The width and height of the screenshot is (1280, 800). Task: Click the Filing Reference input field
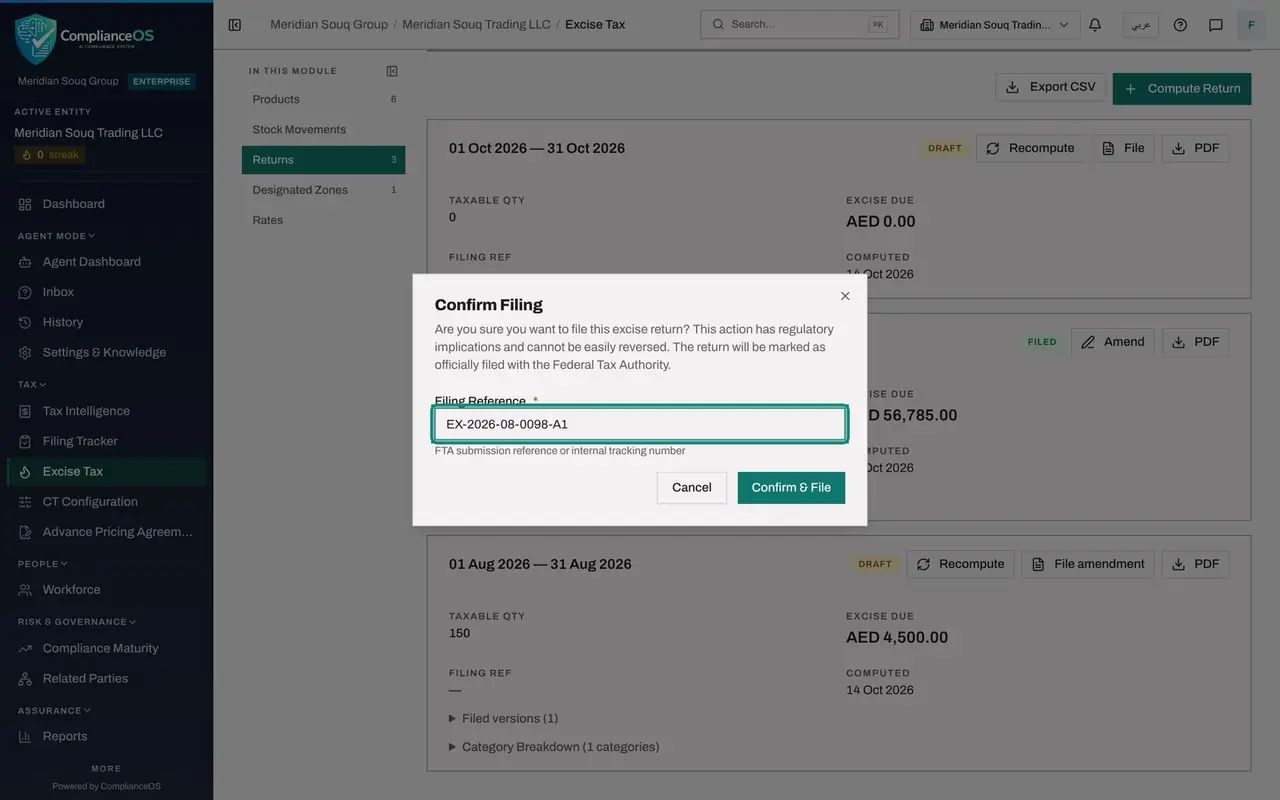640,424
